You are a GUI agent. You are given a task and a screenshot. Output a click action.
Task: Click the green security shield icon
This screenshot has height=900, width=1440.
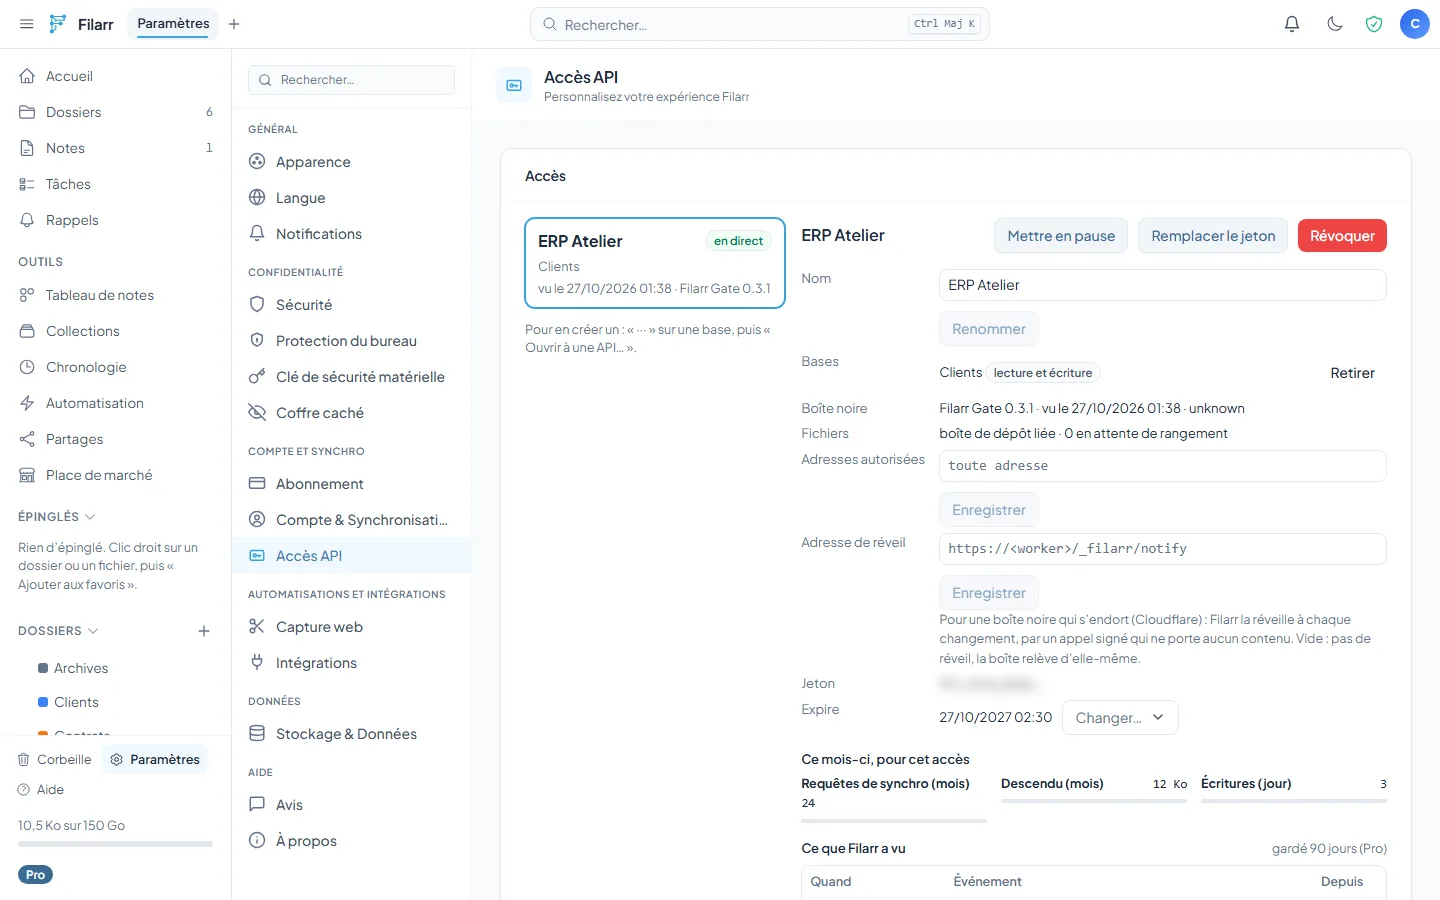point(1374,24)
